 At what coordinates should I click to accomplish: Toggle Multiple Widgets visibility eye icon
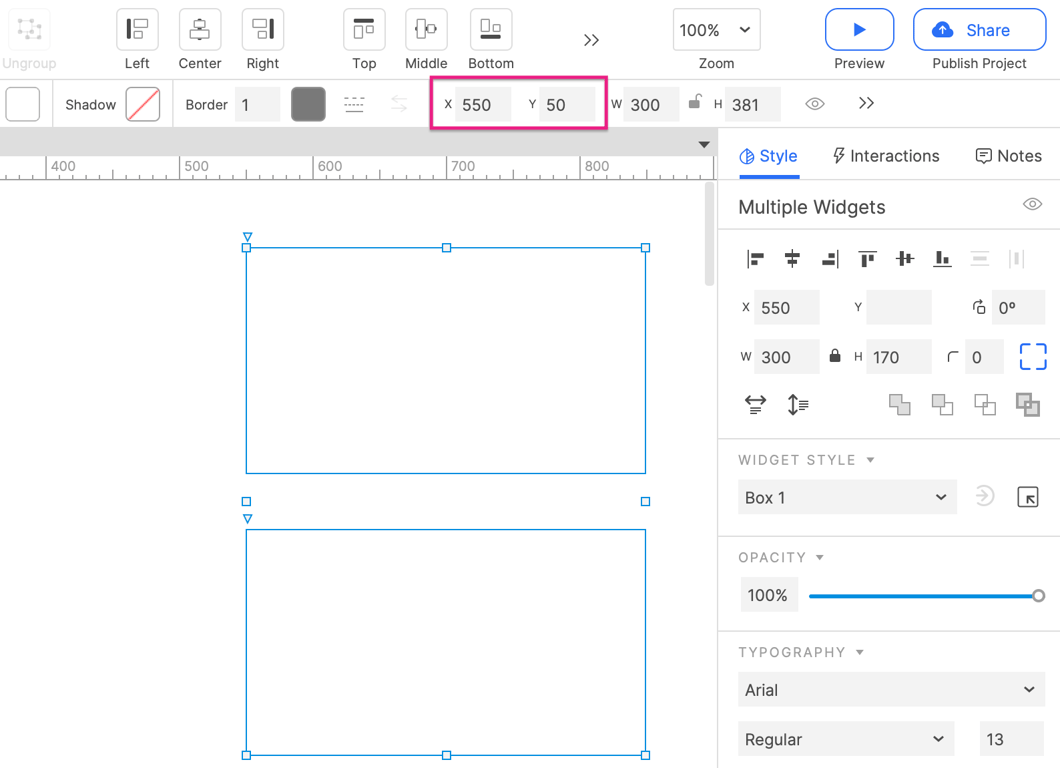point(1032,205)
